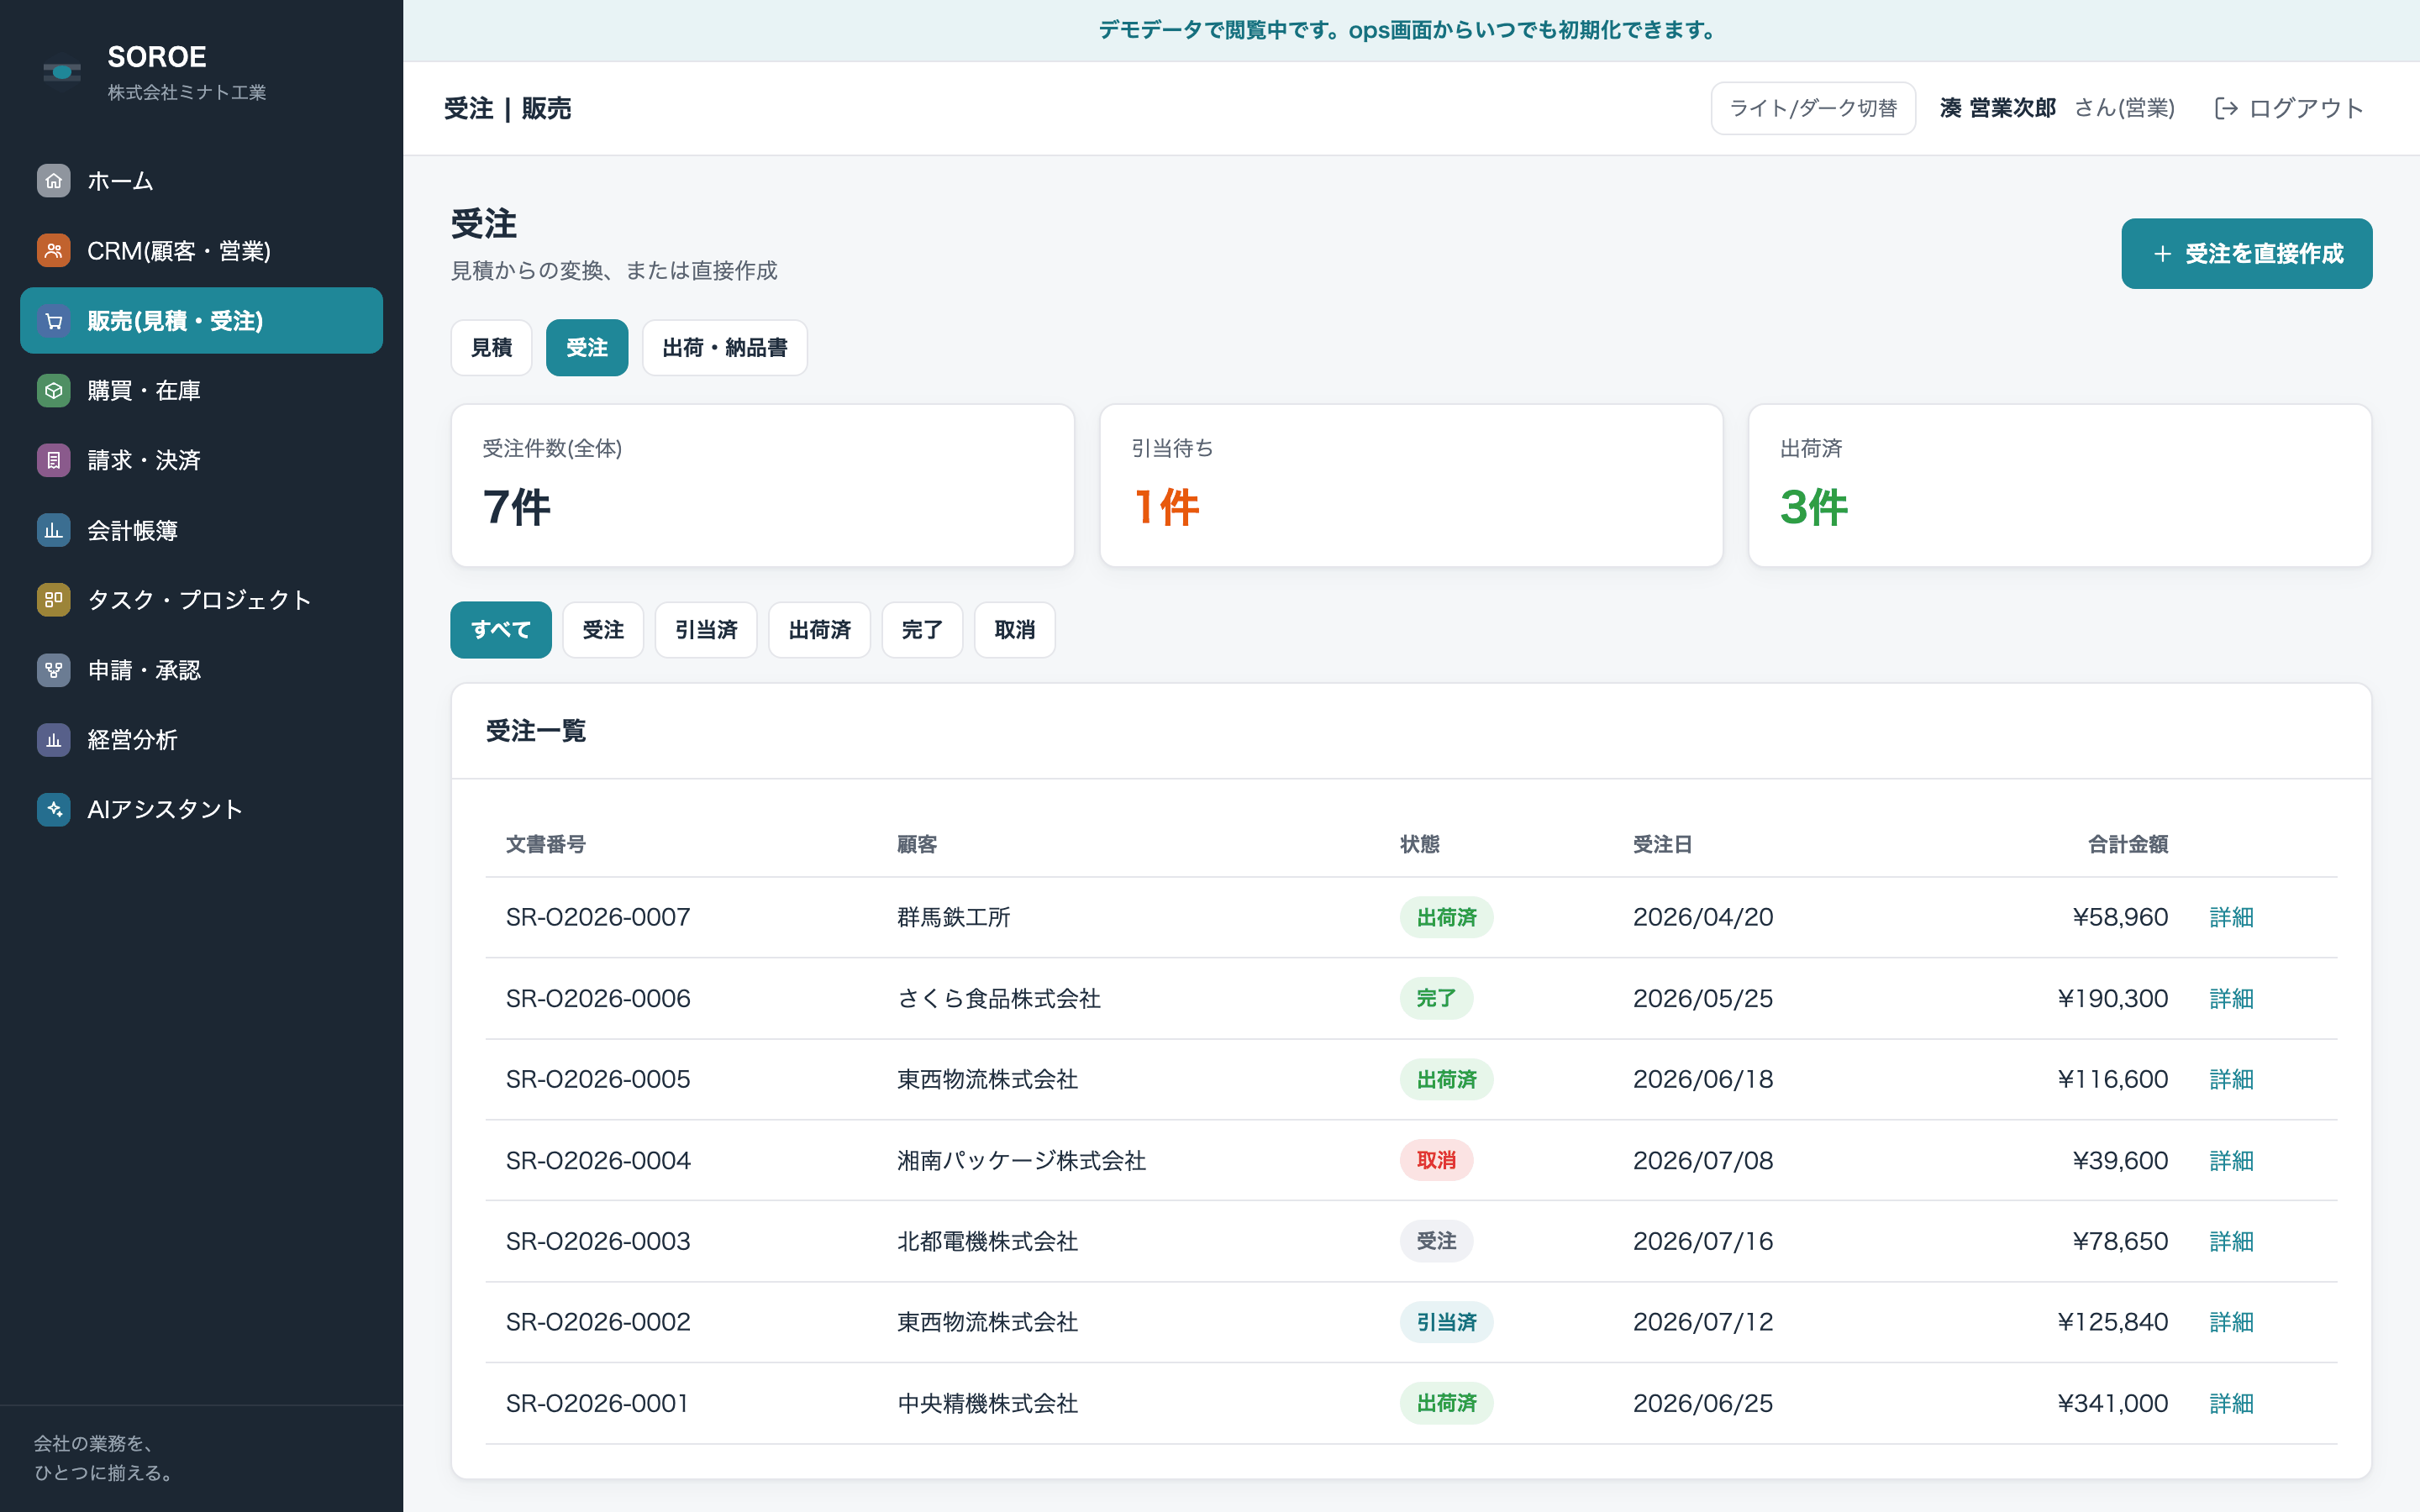Open 購買・在庫 in the sidebar
Image resolution: width=2420 pixels, height=1512 pixels.
201,390
